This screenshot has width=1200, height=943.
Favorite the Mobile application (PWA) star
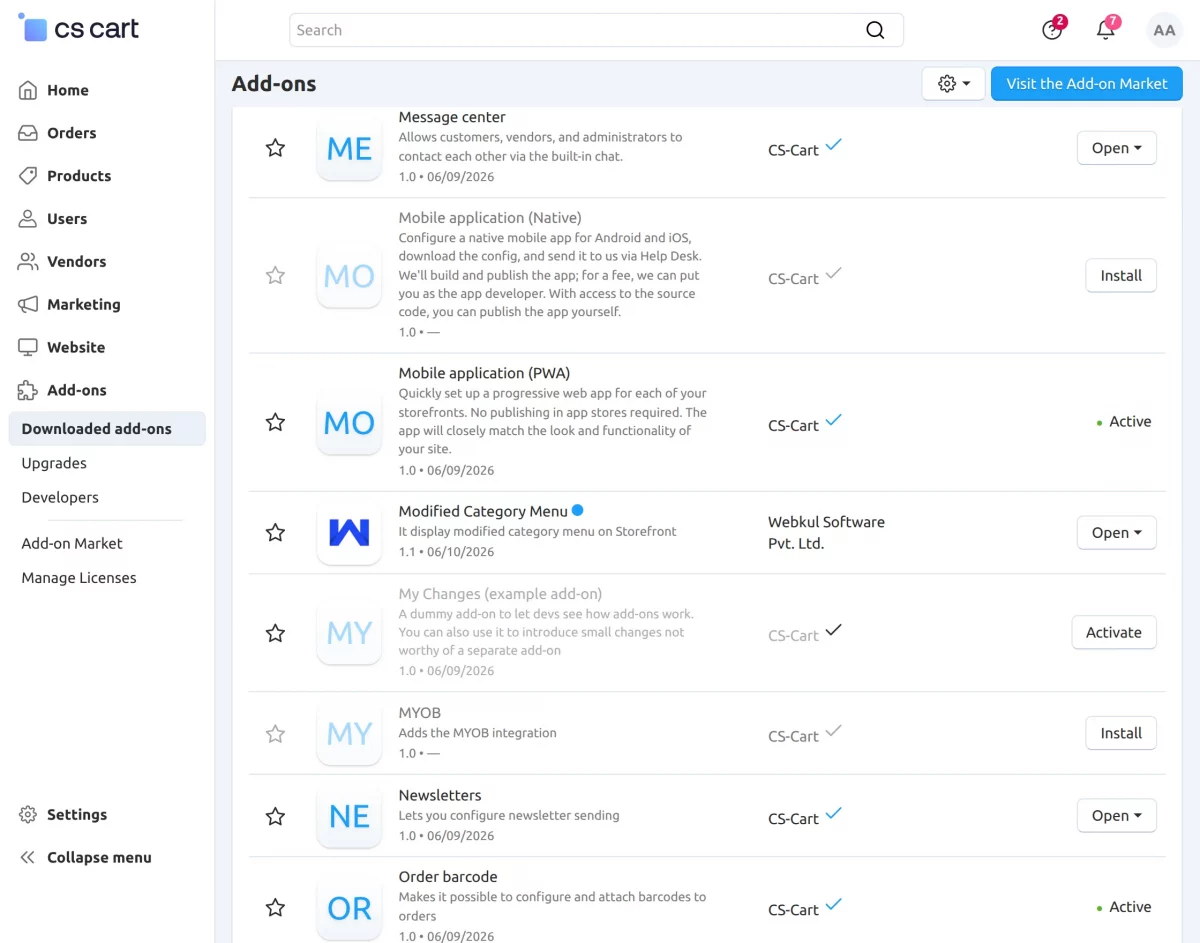[x=275, y=422]
